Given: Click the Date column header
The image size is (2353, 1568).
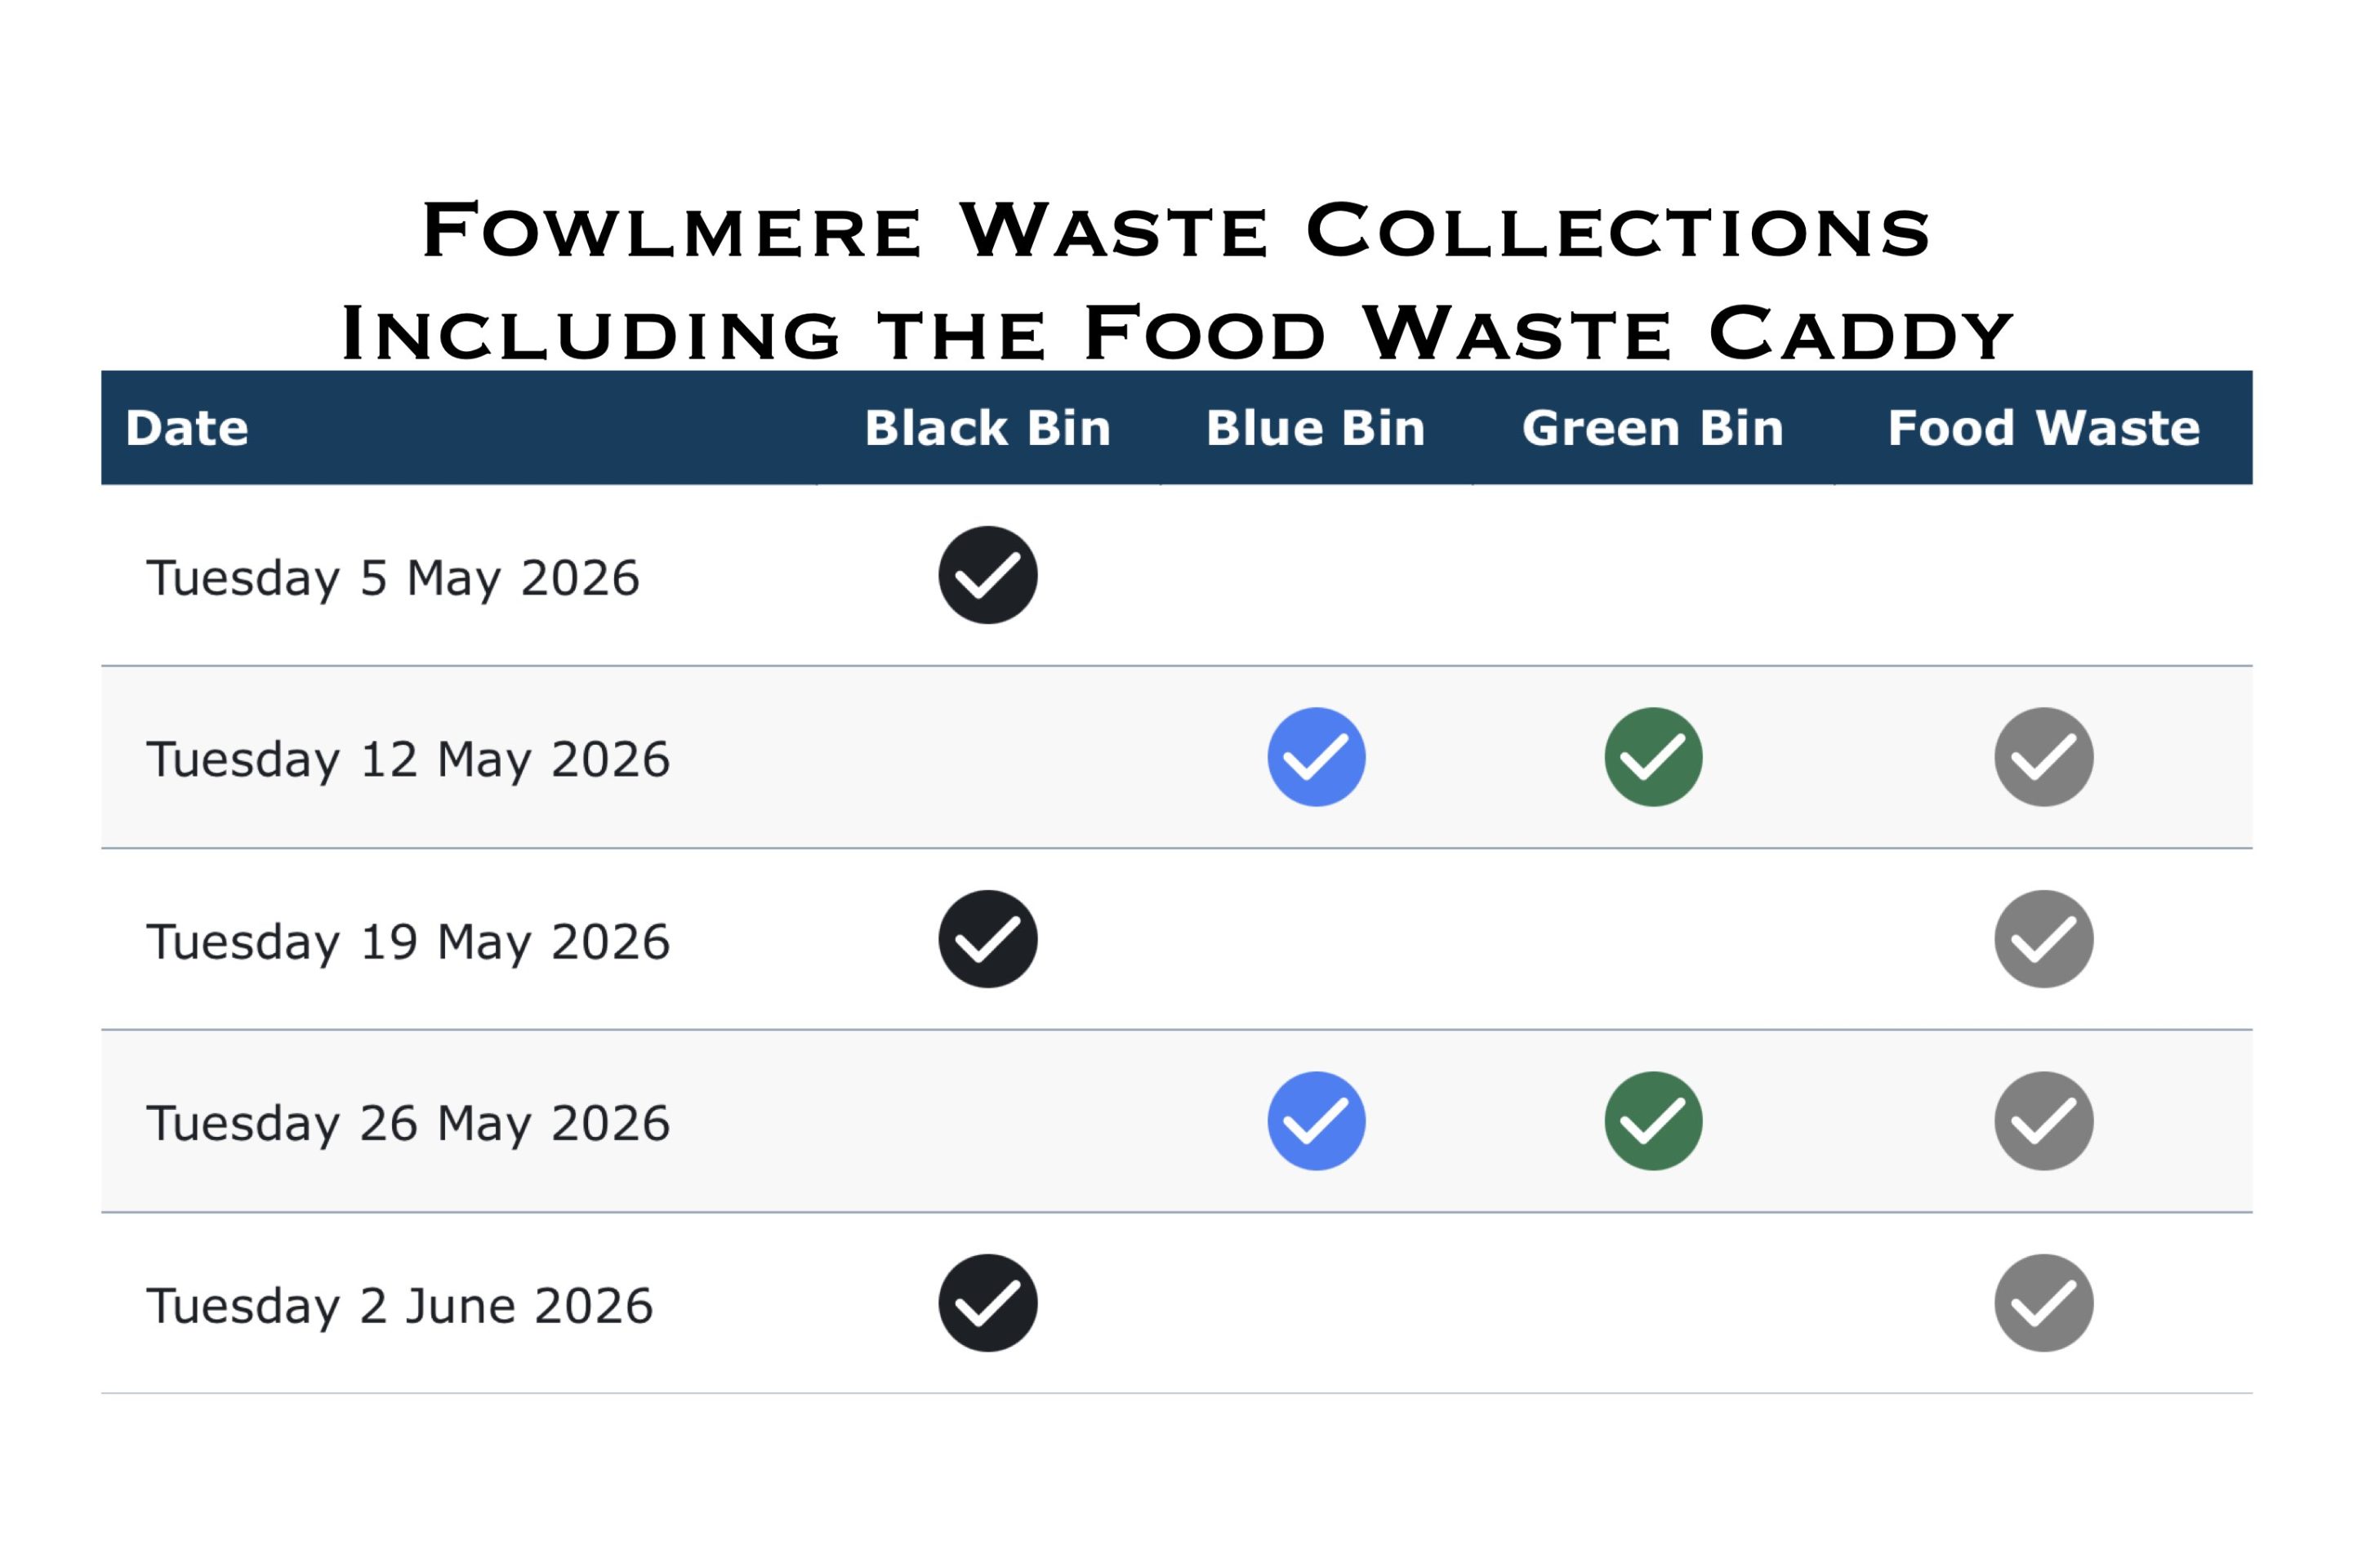Looking at the screenshot, I should click(x=187, y=428).
